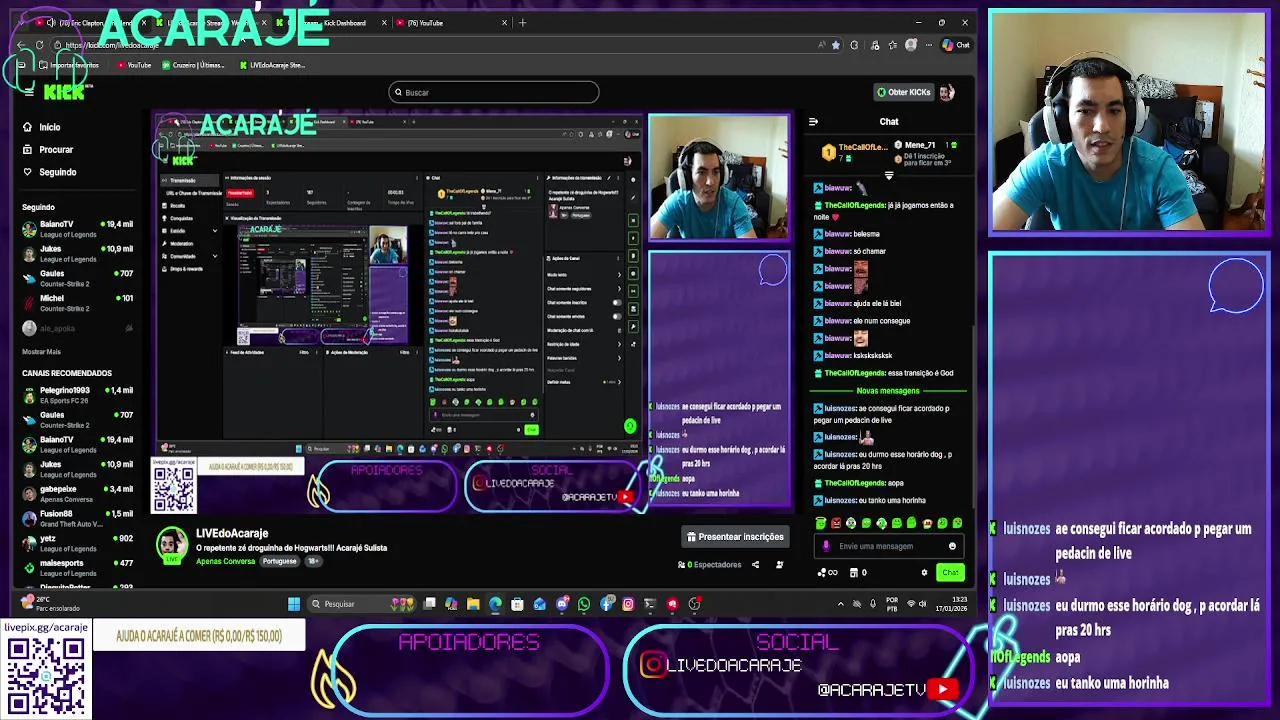Click the Windows Start button

pyautogui.click(x=294, y=604)
